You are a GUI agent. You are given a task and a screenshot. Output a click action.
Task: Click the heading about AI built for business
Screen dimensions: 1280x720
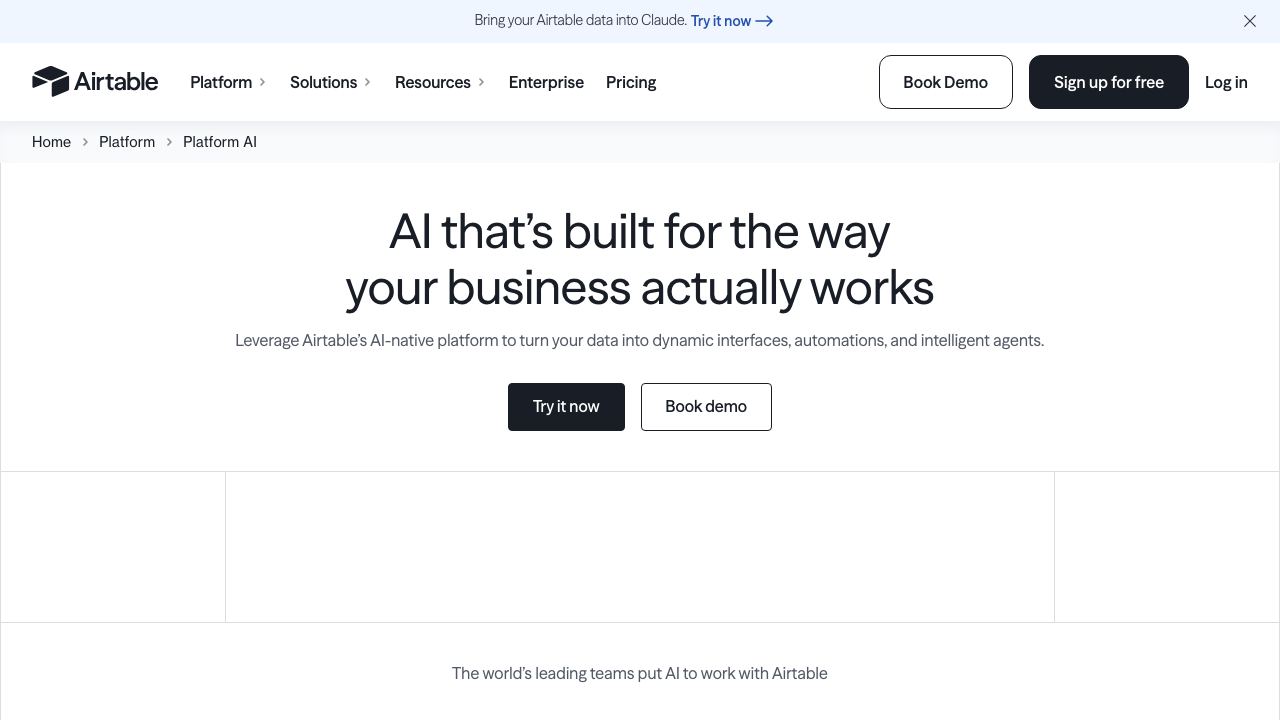coord(640,260)
